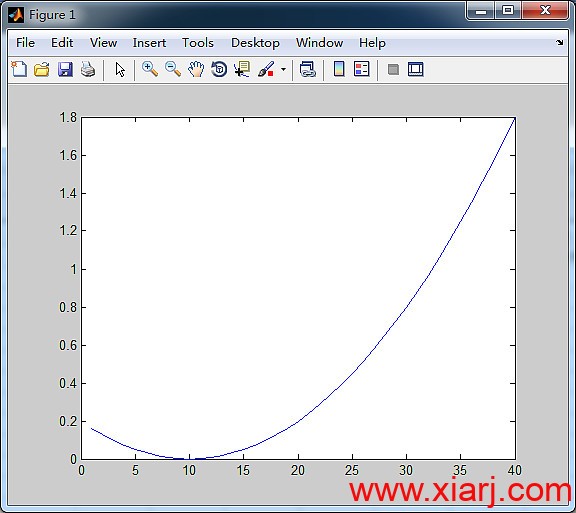Activate the Zoom In magnifier
Screen dimensions: 576x513
[150, 69]
